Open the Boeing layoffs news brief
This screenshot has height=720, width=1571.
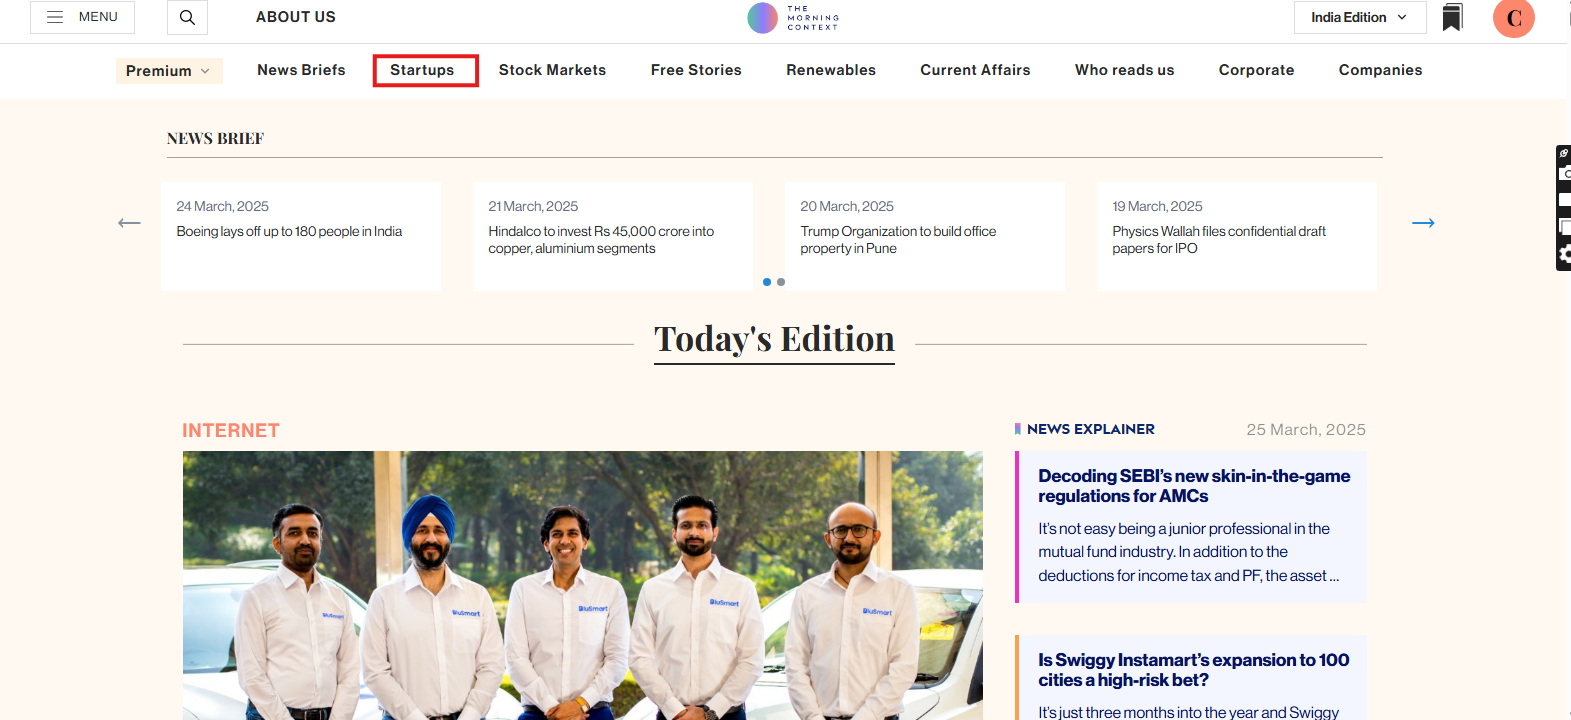click(x=289, y=231)
